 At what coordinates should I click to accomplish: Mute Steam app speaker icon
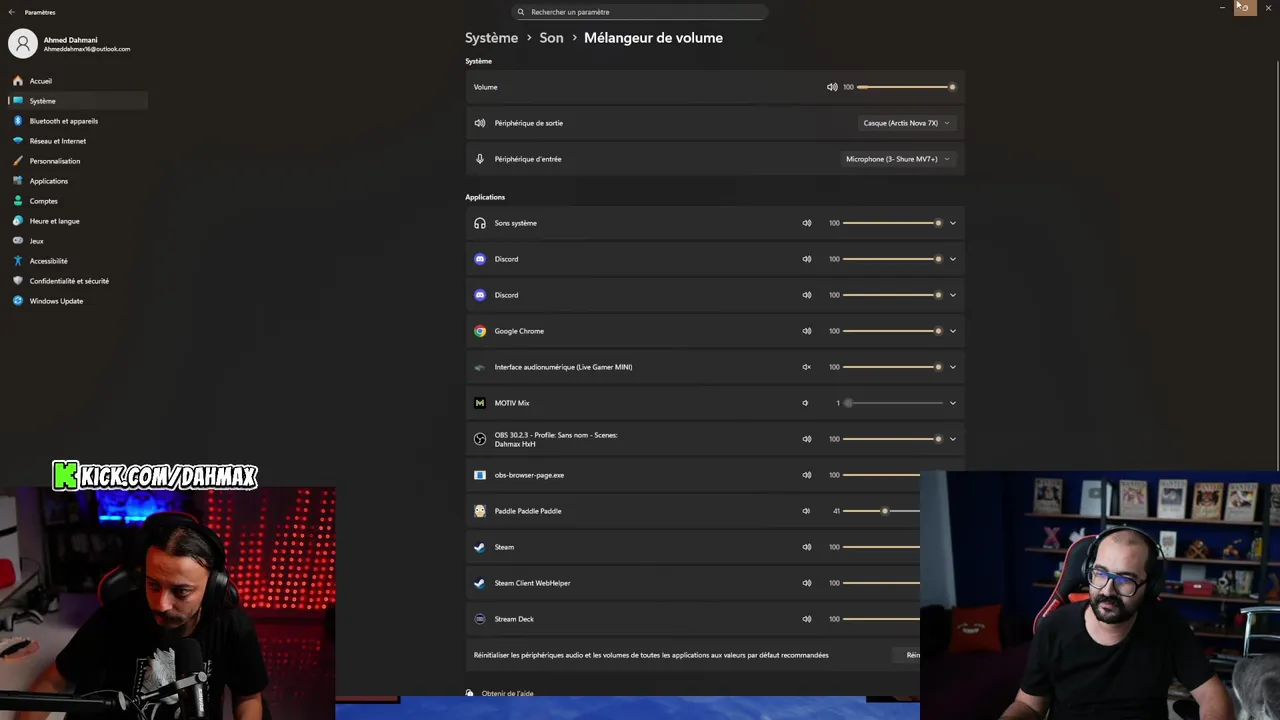tap(807, 547)
